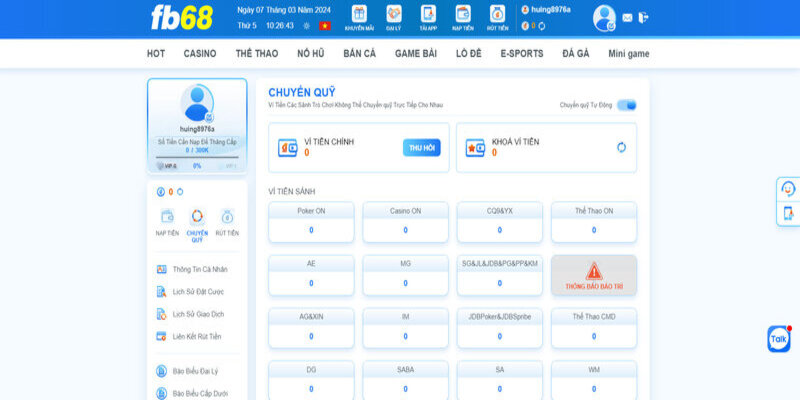The image size is (800, 400).
Task: Select the IM wallet card
Action: tap(406, 328)
